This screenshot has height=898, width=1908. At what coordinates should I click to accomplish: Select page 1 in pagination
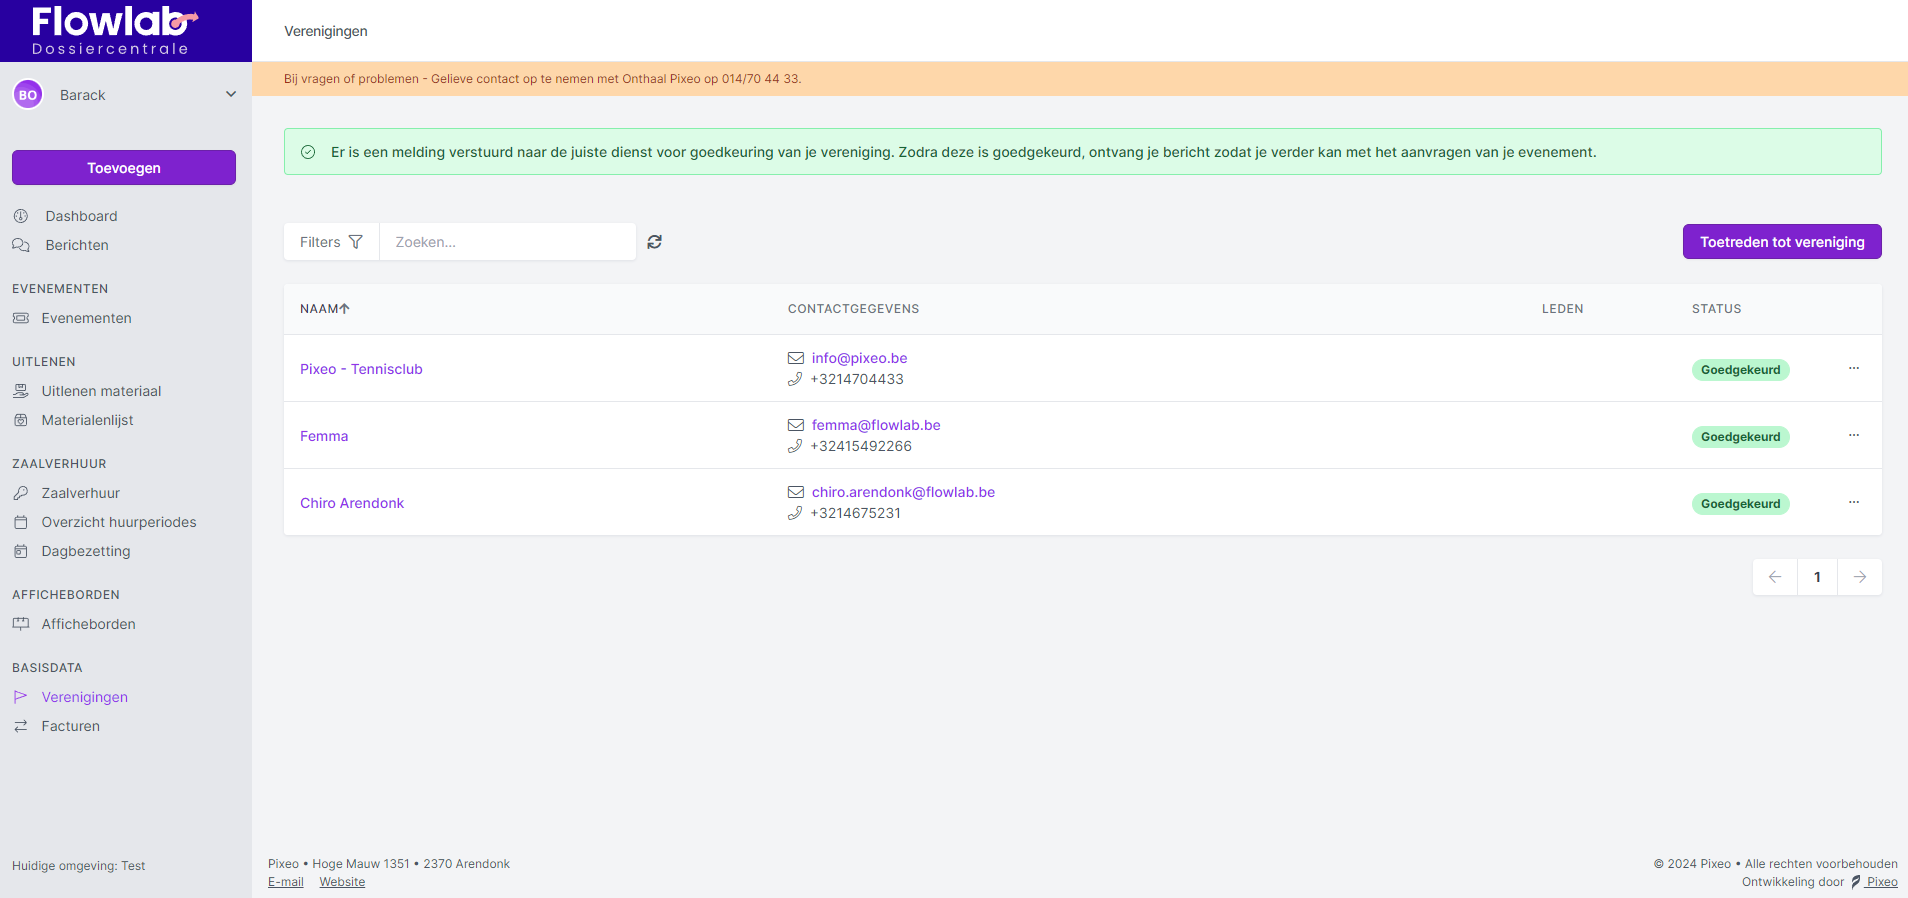click(x=1817, y=577)
